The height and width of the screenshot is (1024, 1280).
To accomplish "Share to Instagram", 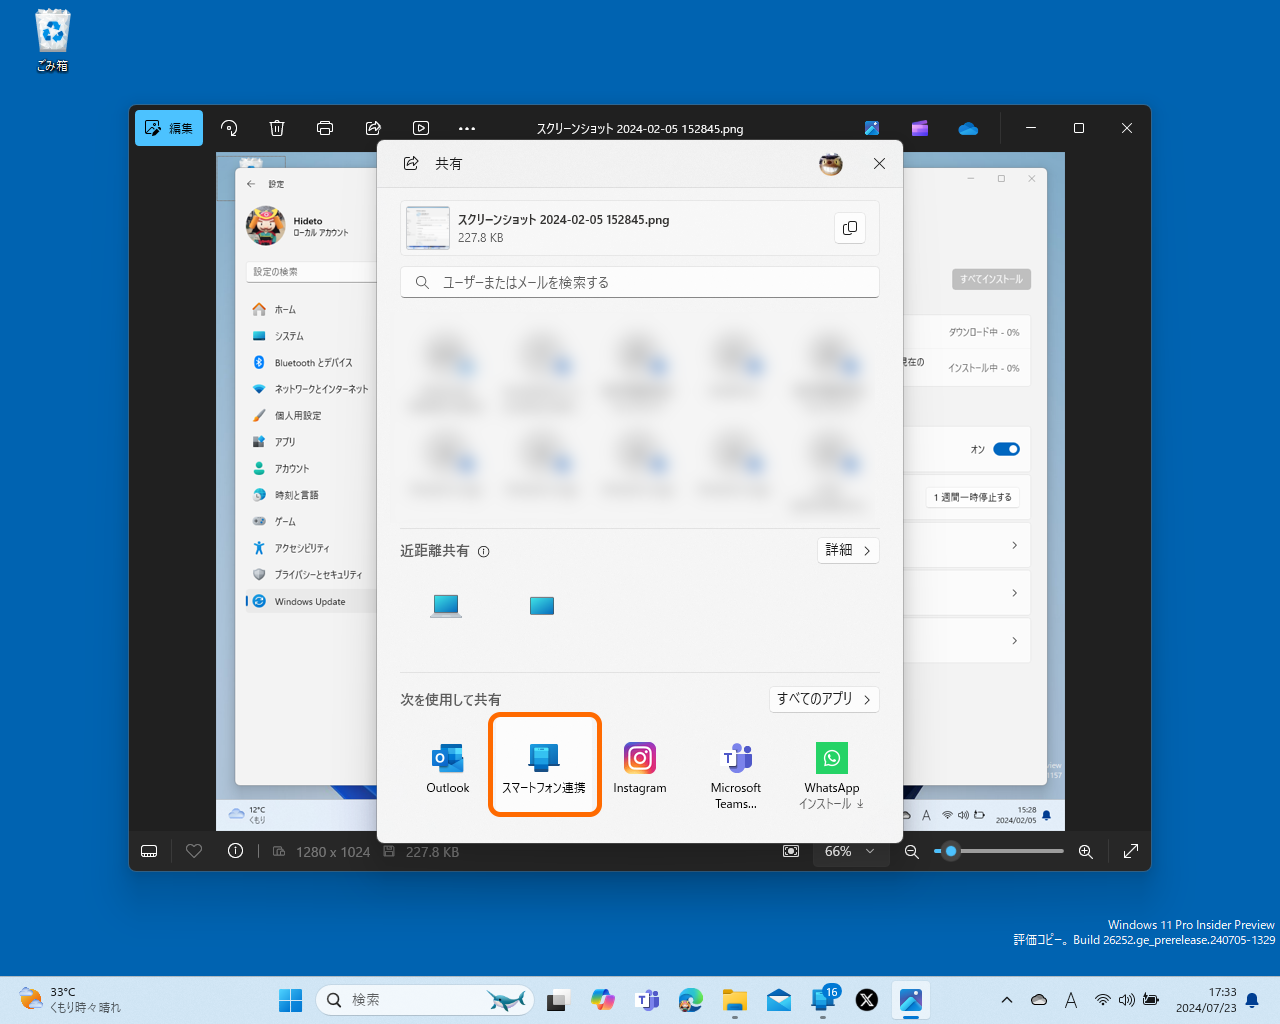I will 639,764.
